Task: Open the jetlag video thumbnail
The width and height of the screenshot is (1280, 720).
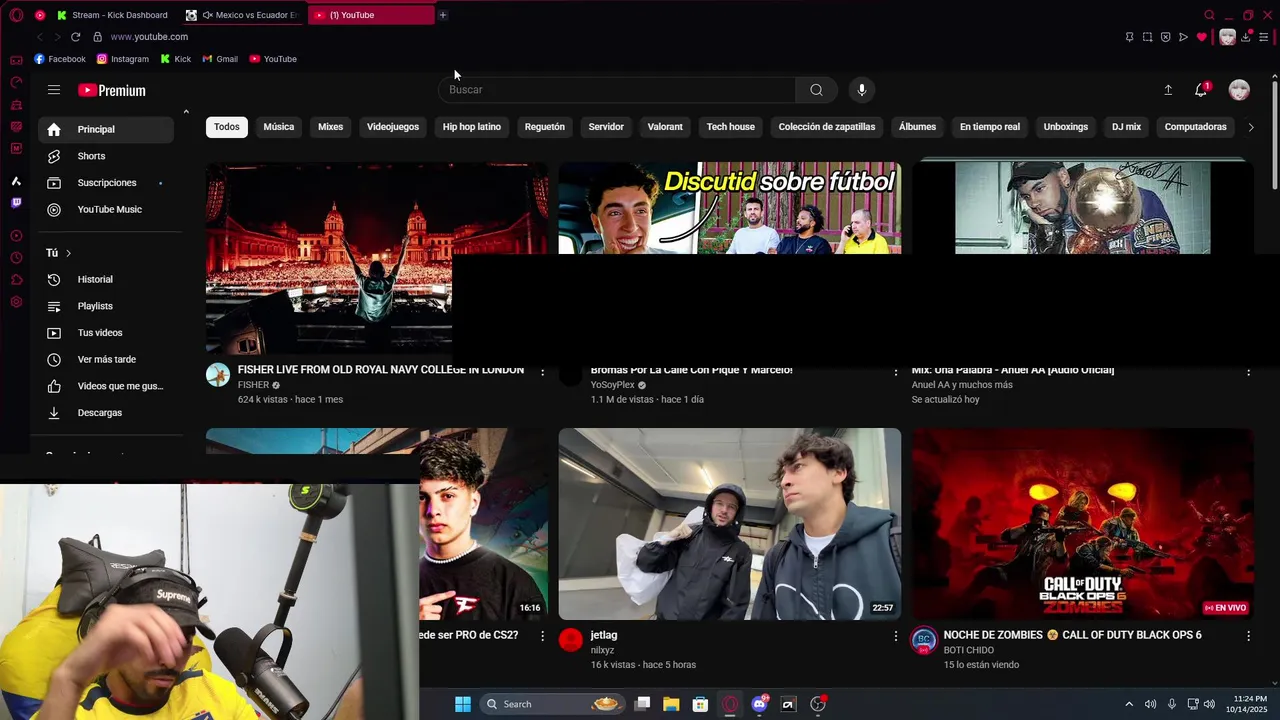Action: point(730,524)
